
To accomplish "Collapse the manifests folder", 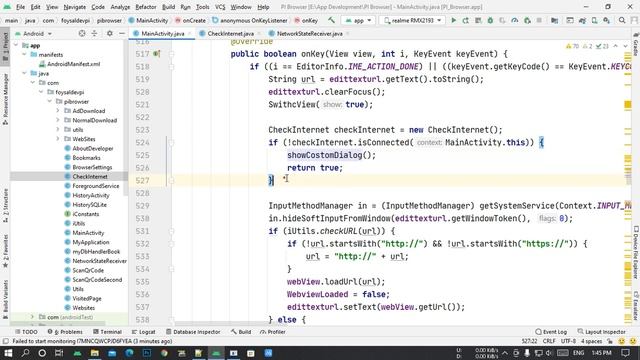I will coord(25,55).
